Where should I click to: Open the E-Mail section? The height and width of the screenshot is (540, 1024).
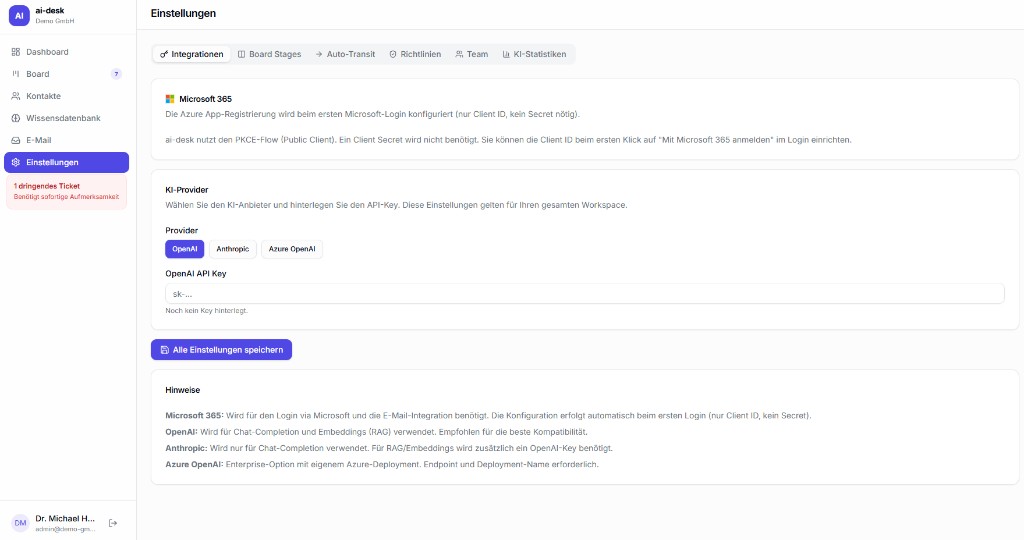click(38, 140)
